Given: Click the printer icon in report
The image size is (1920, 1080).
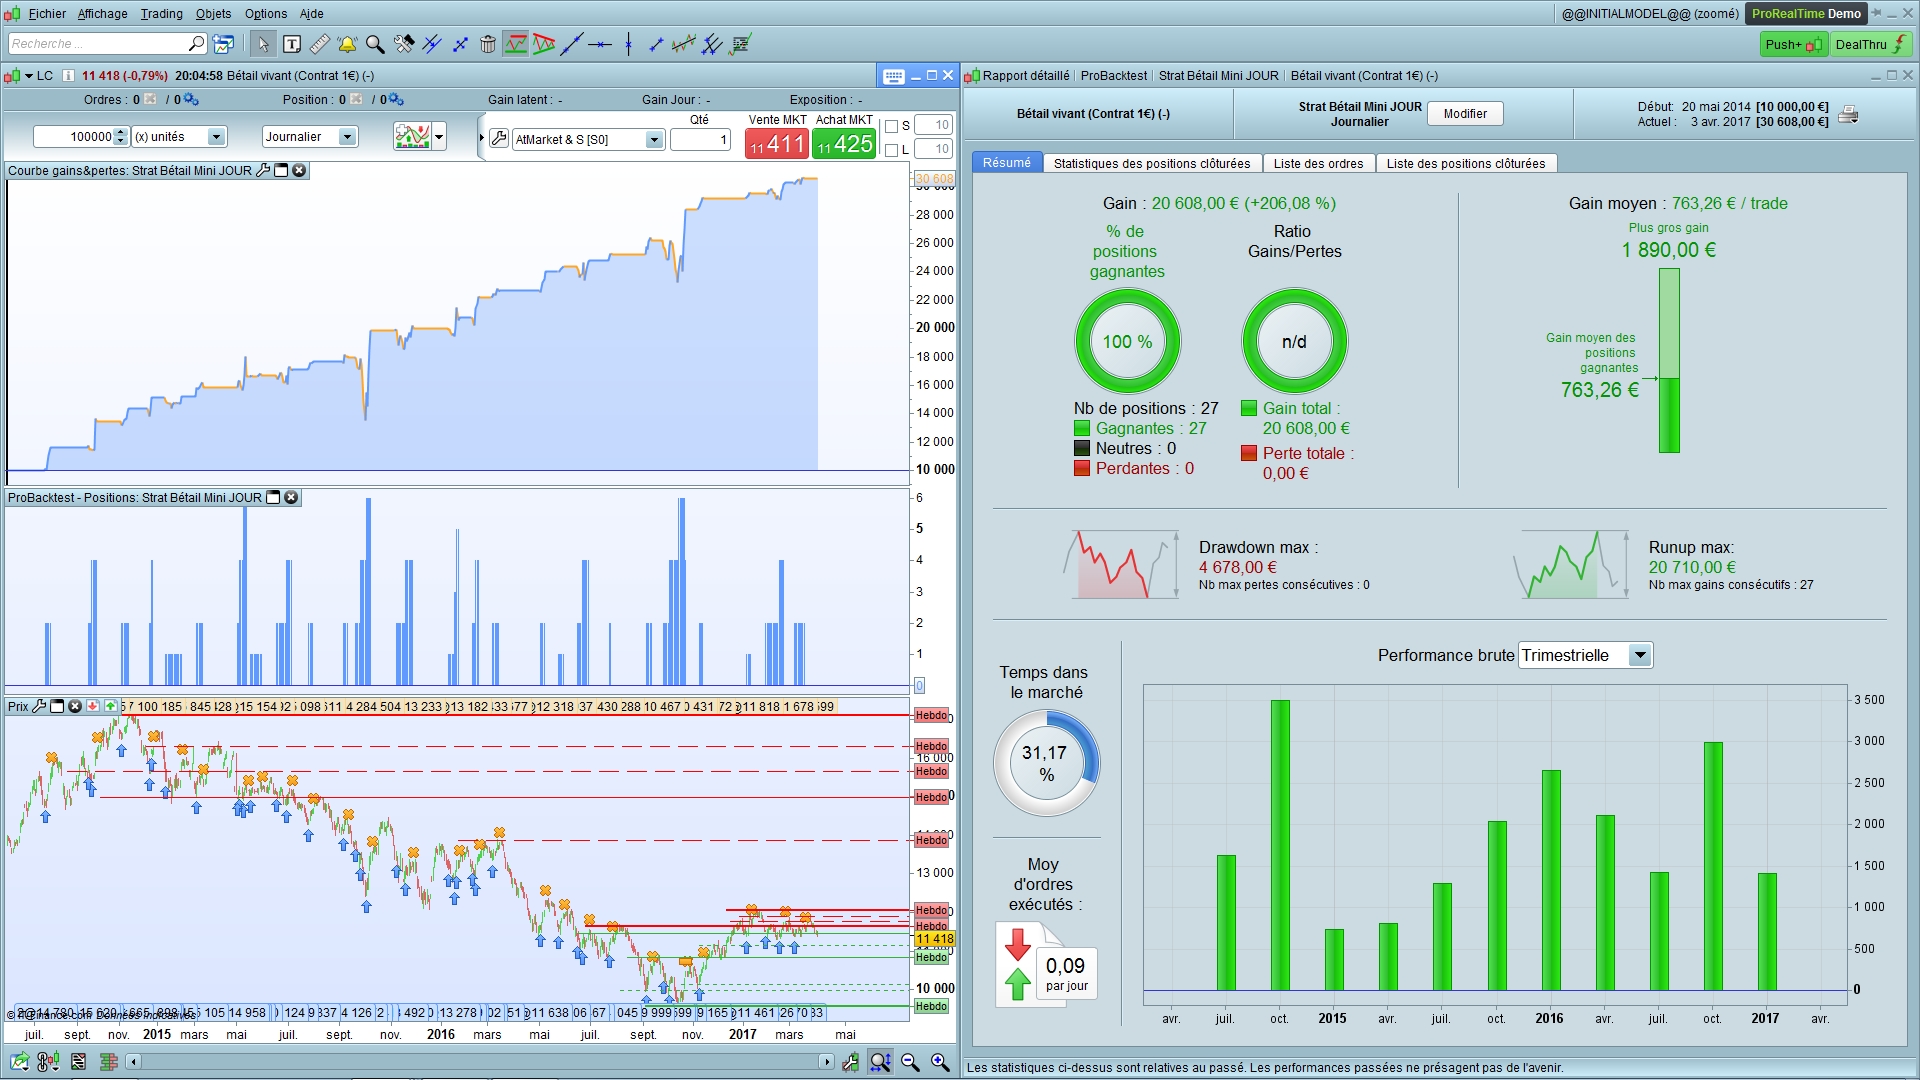Looking at the screenshot, I should (1848, 114).
